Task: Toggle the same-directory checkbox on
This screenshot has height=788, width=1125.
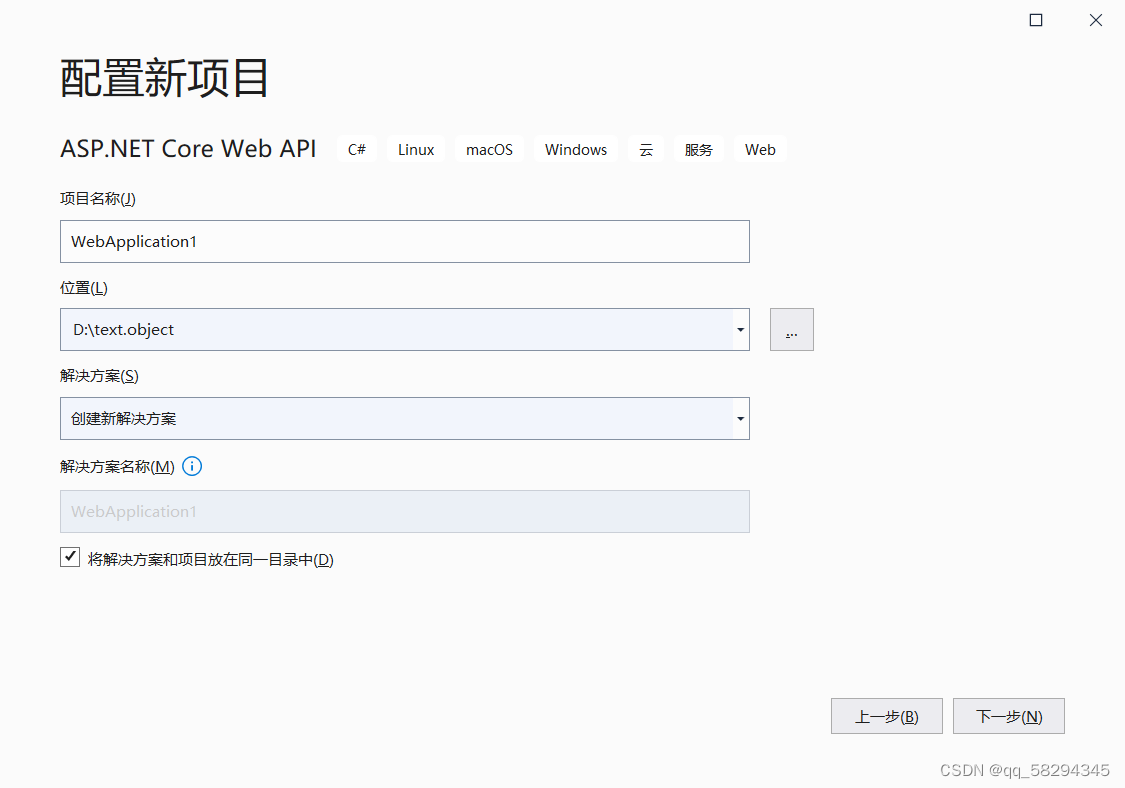Action: (x=70, y=556)
